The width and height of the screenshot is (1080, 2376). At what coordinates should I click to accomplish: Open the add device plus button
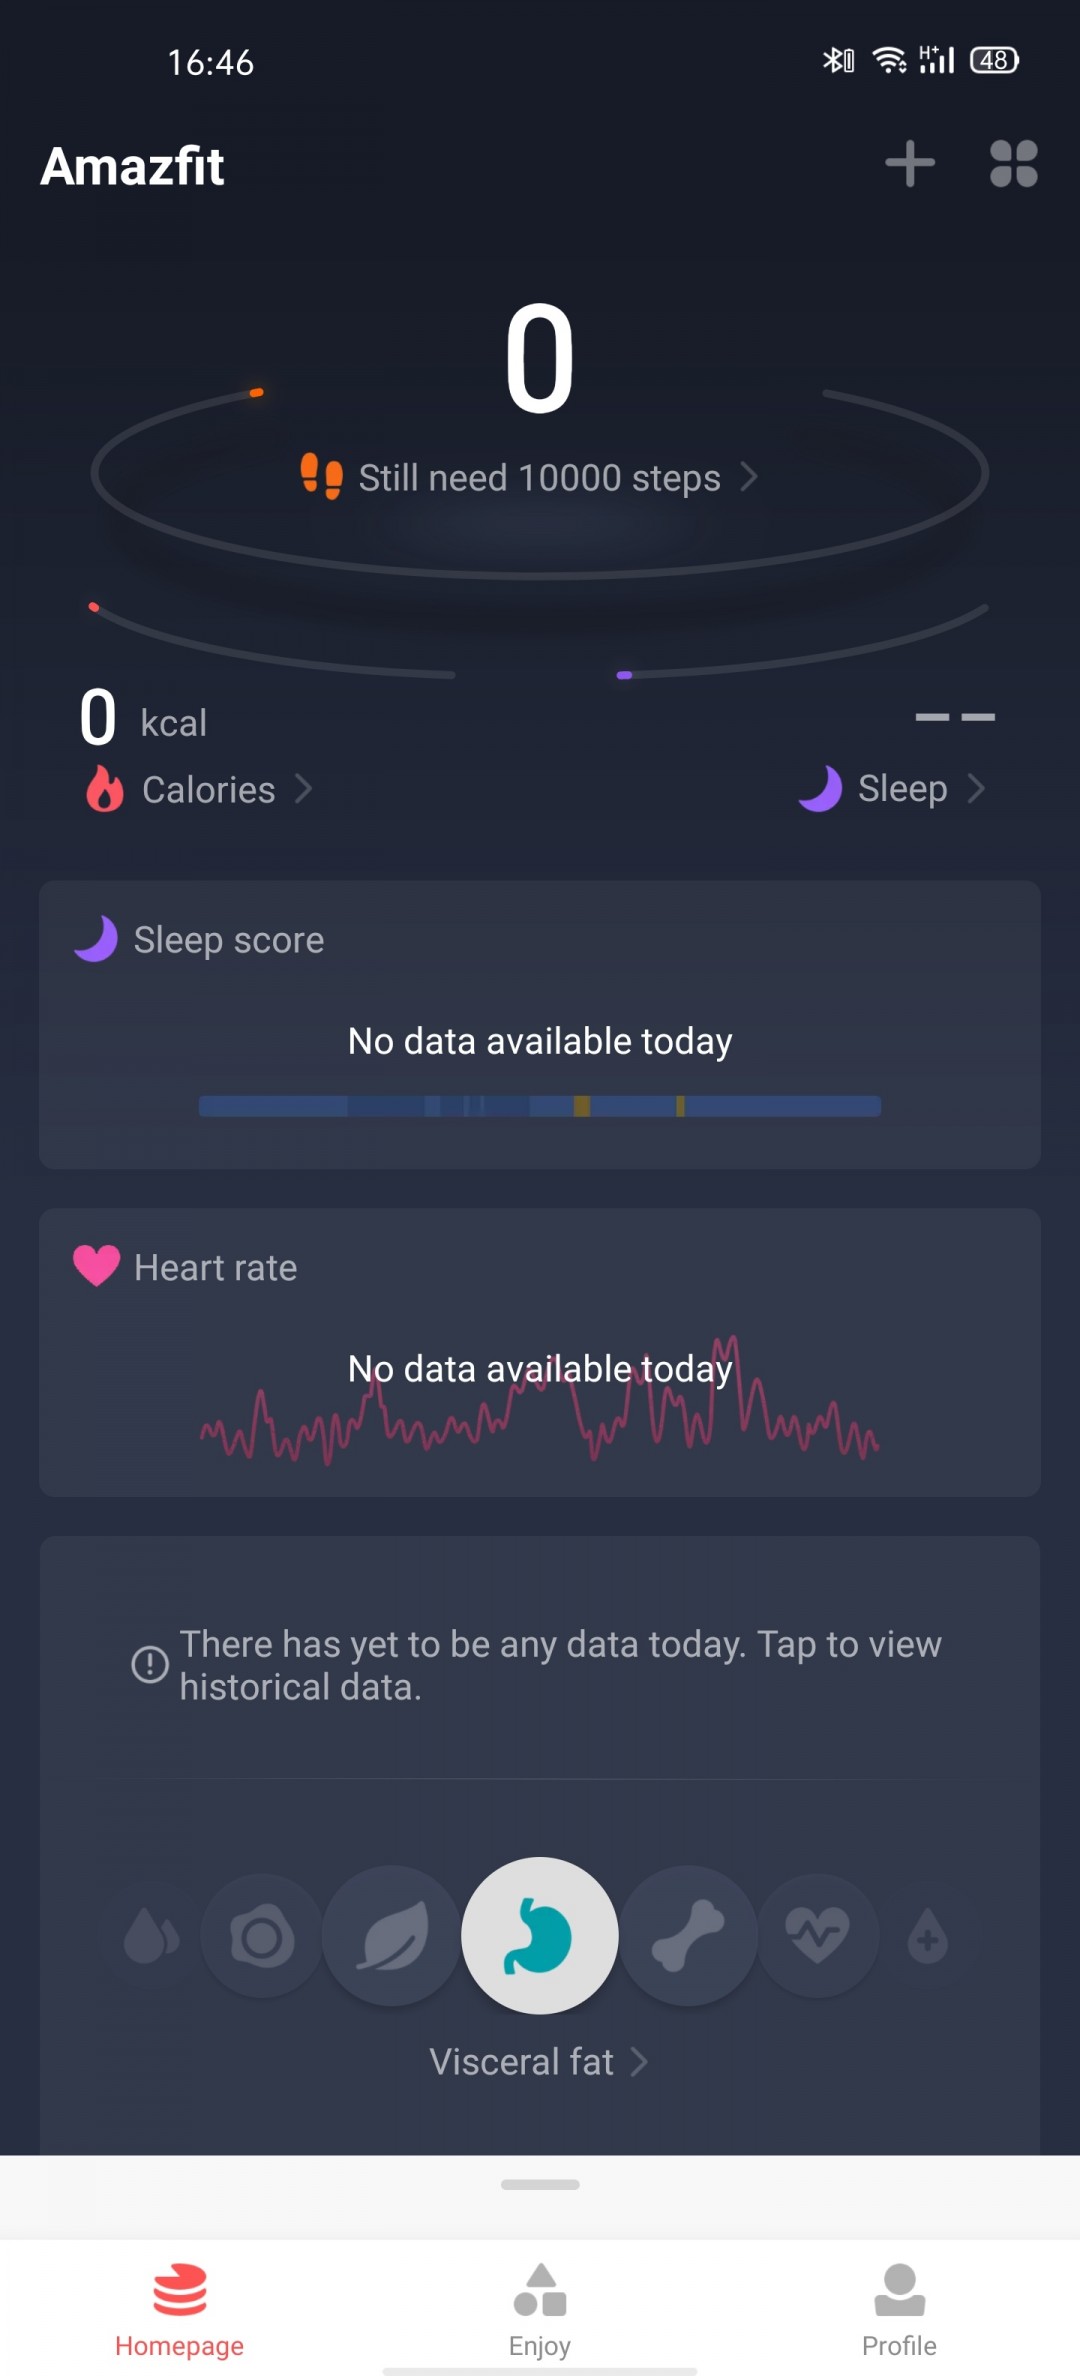[x=910, y=165]
